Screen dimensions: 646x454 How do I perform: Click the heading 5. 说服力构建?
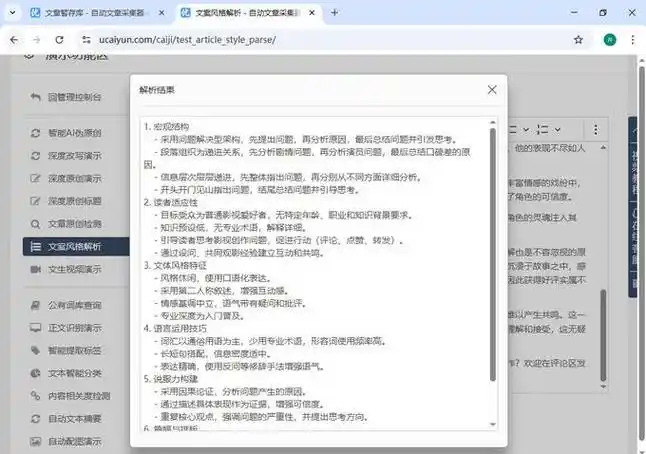[171, 379]
